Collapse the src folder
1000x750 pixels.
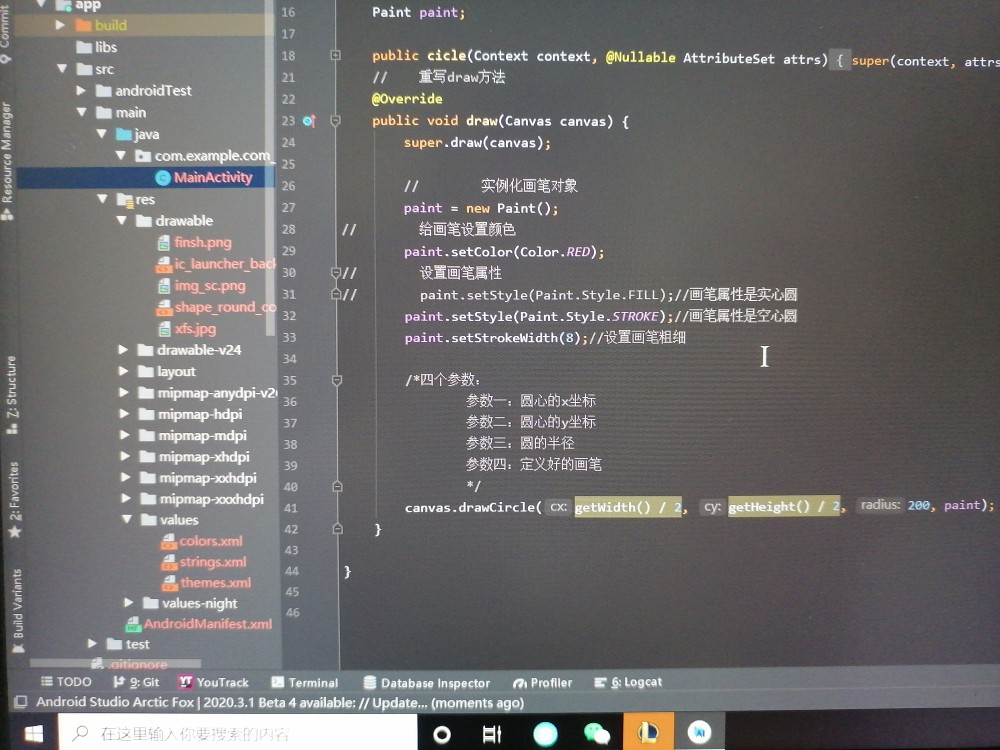point(62,68)
